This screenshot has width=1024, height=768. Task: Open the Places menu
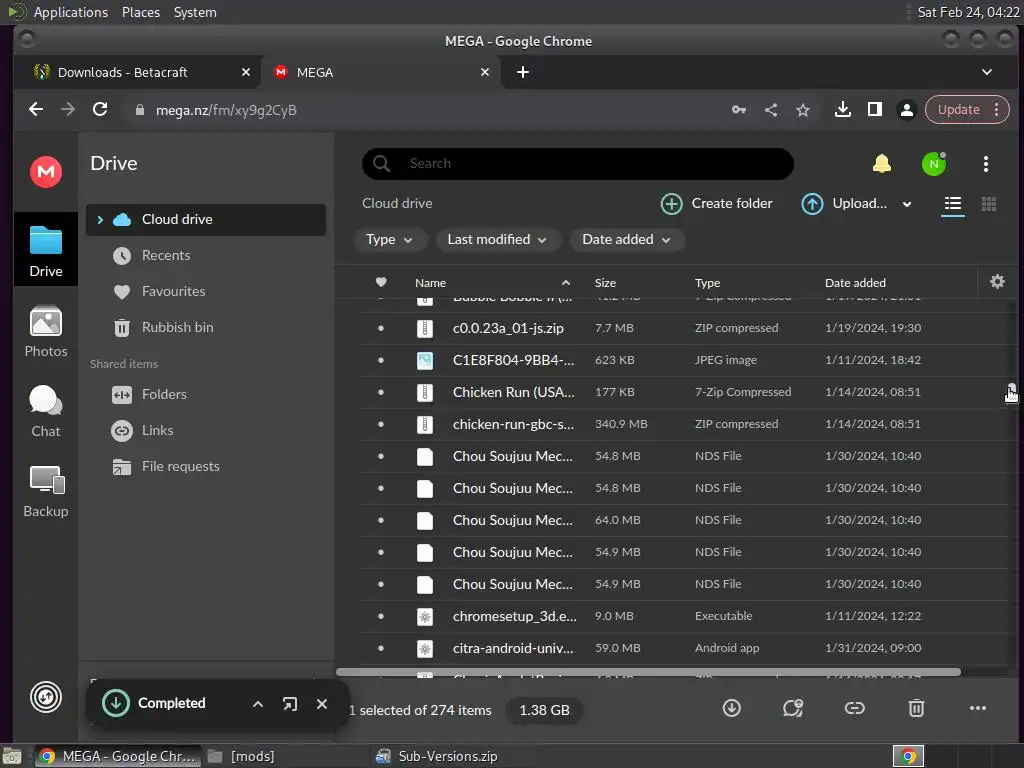coord(141,12)
